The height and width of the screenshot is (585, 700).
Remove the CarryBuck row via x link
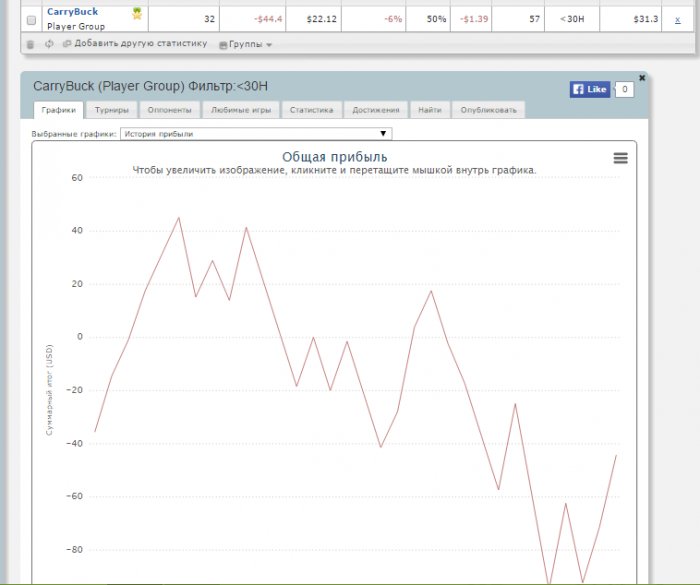(x=678, y=19)
